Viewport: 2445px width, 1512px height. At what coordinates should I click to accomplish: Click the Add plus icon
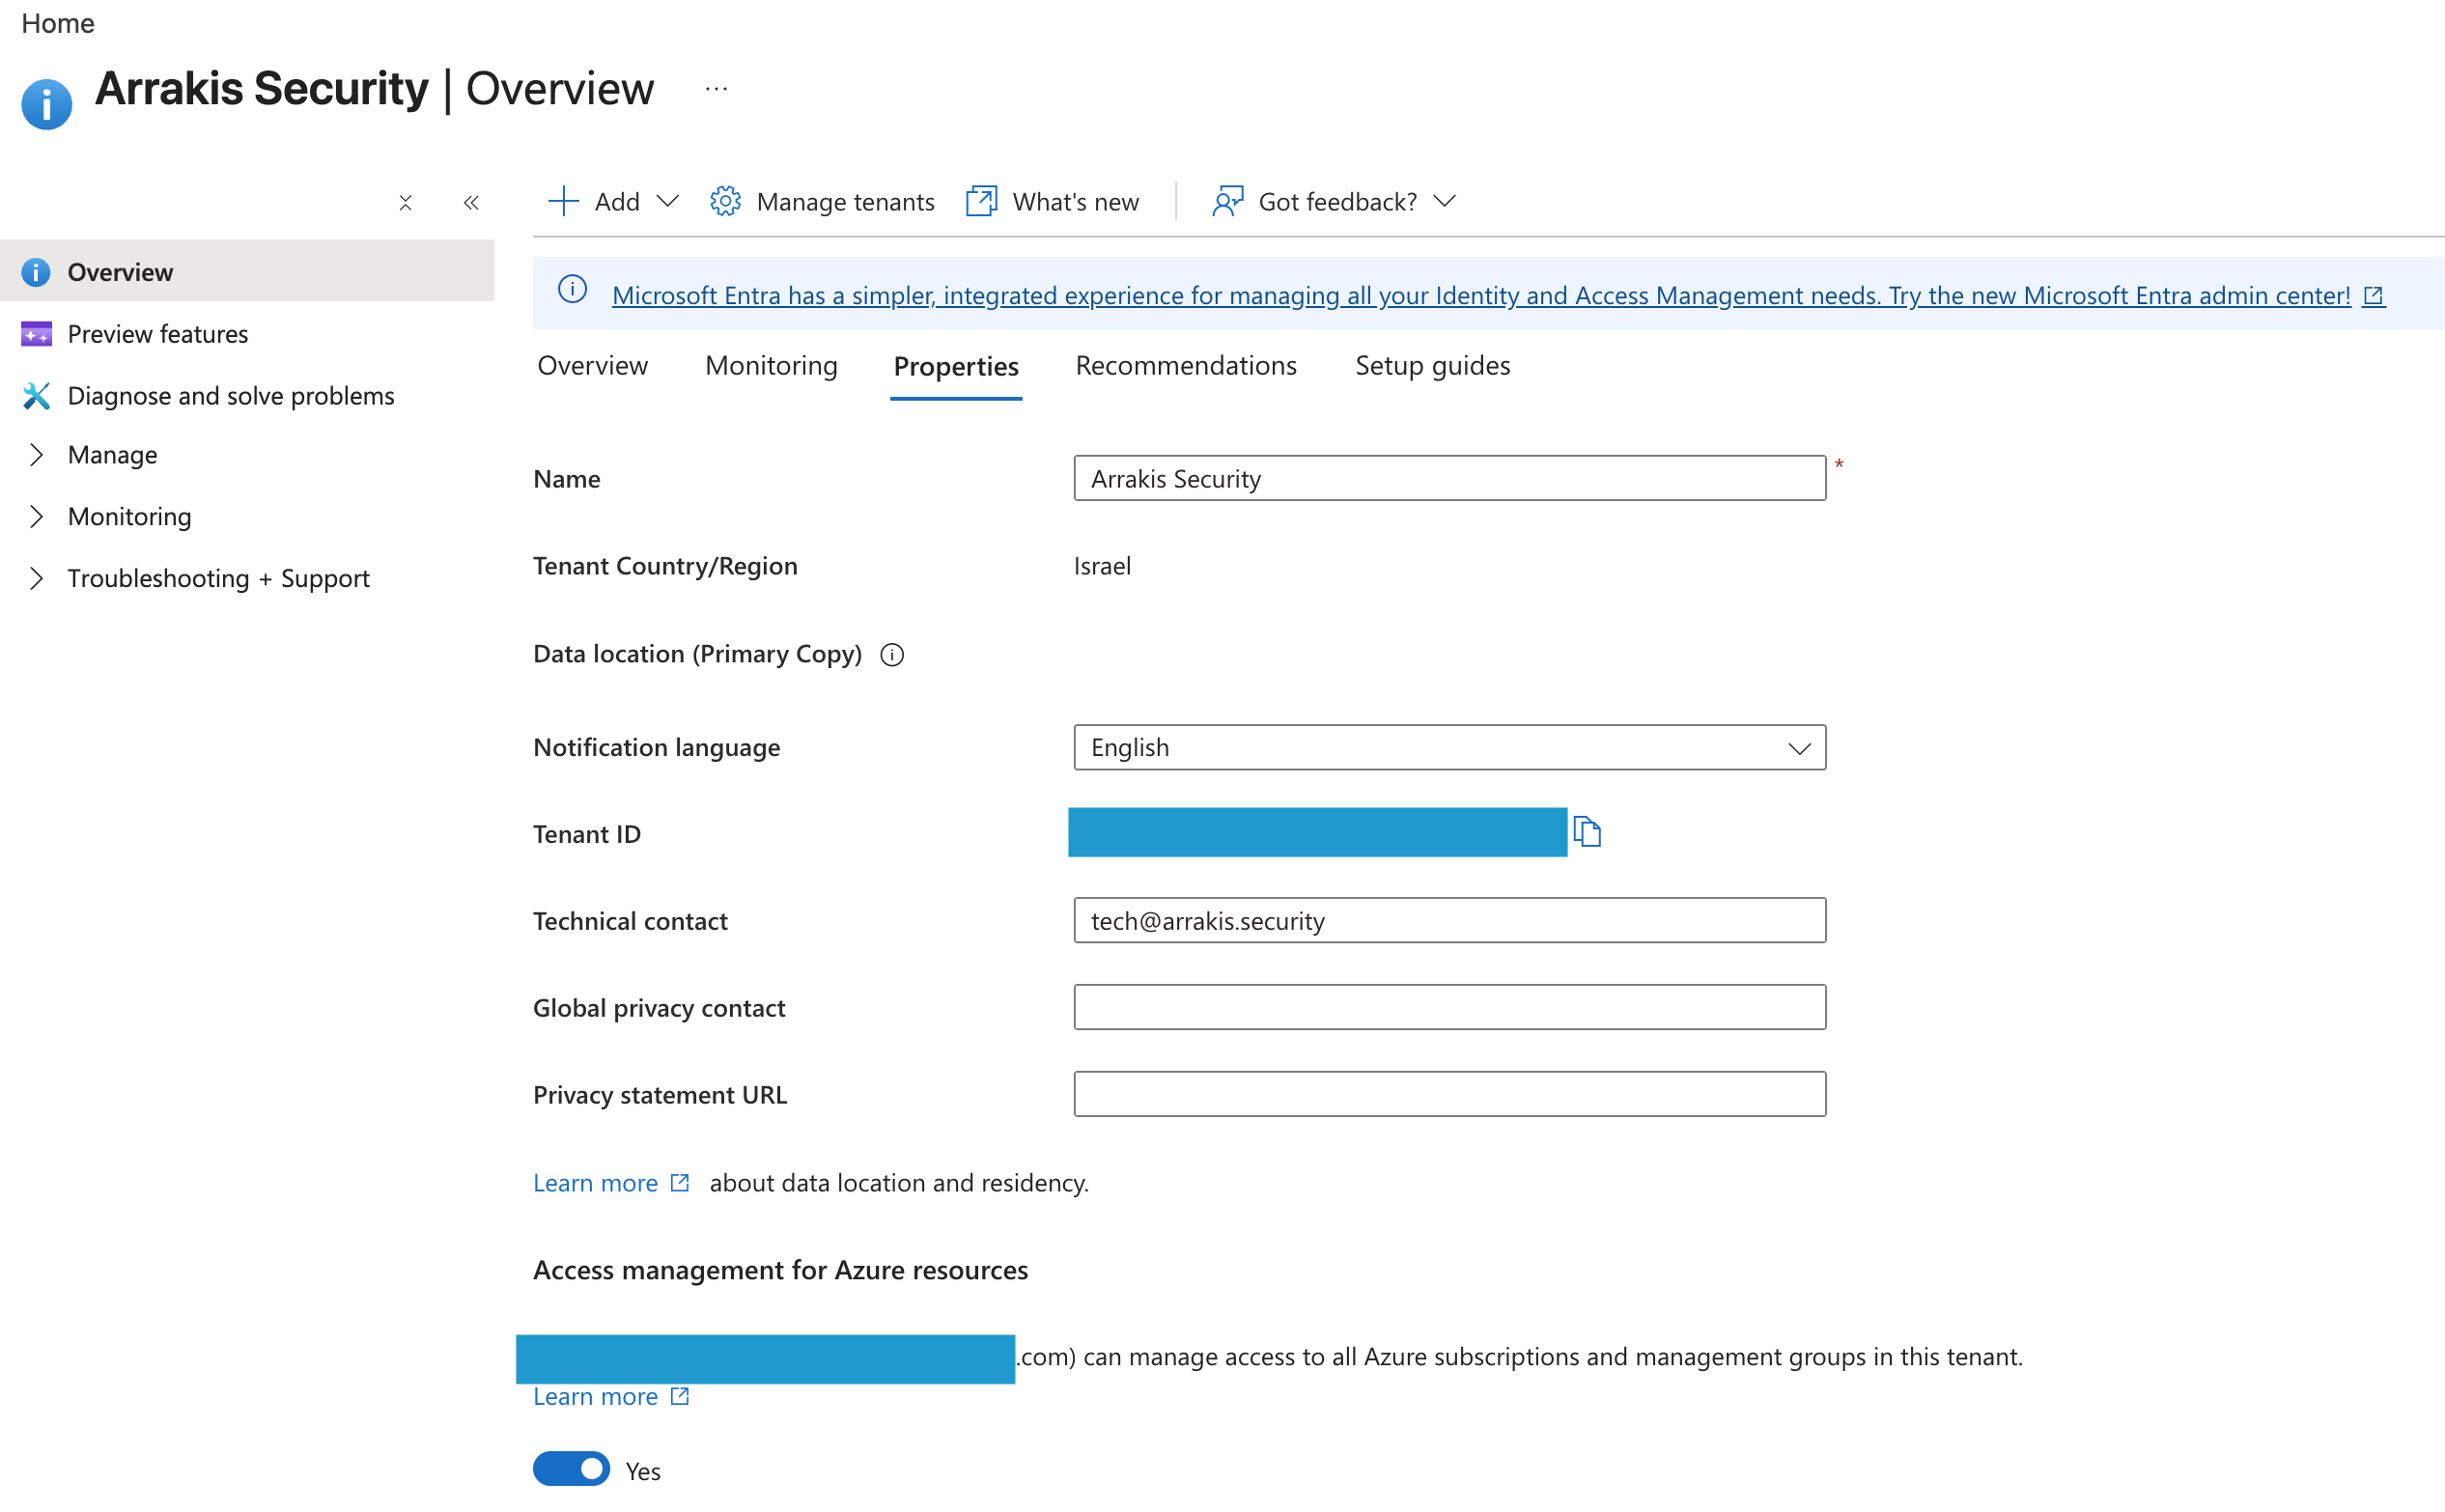[564, 201]
